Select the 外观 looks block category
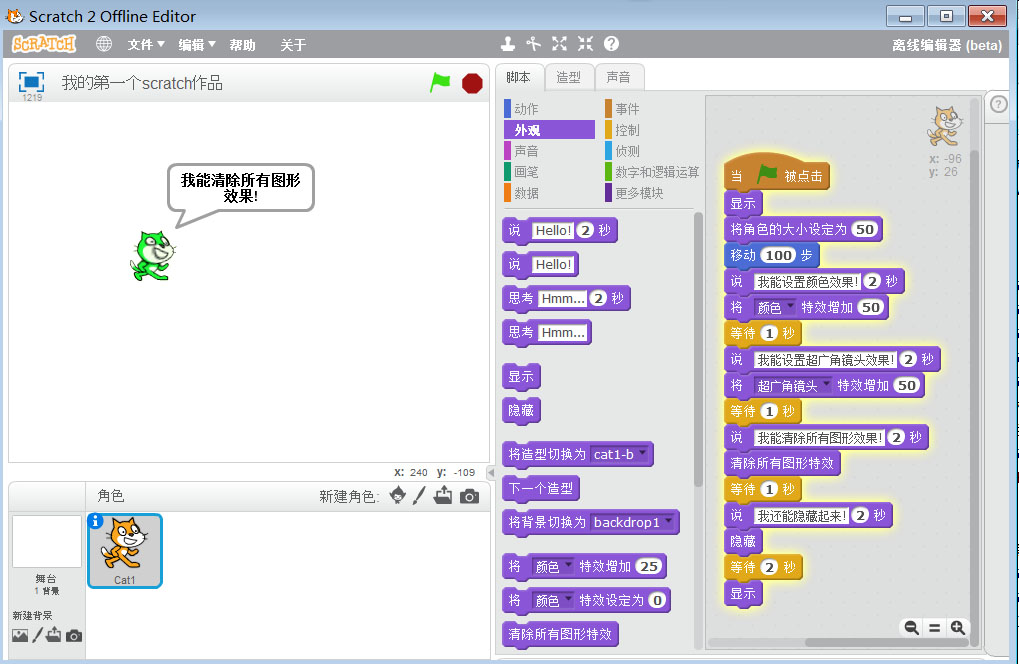The image size is (1019, 664). tap(549, 130)
